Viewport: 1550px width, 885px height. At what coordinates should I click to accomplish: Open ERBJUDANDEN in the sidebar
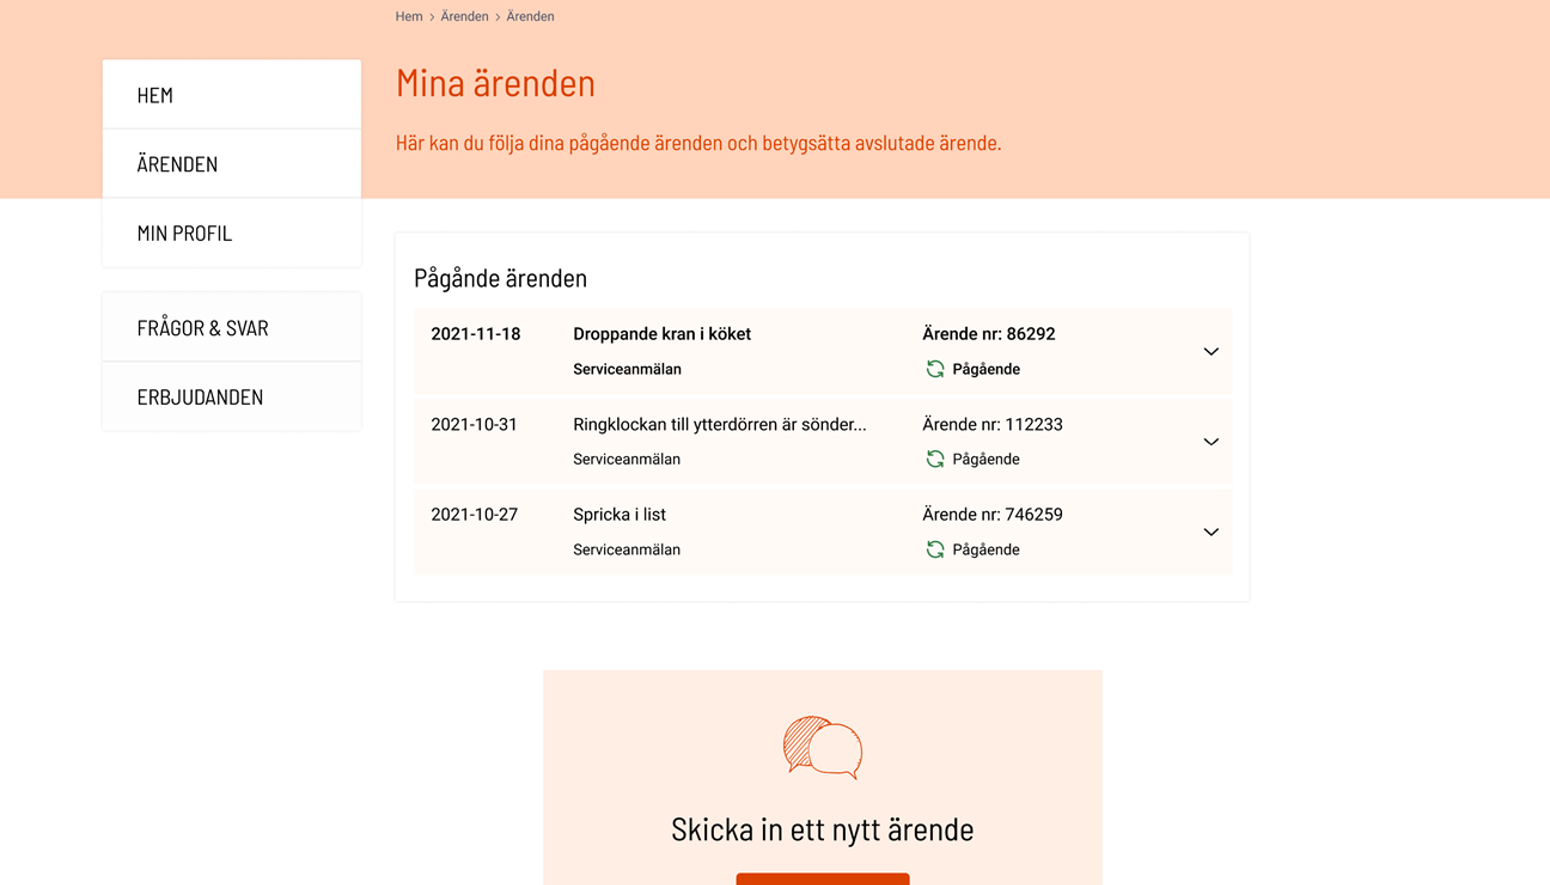[x=231, y=397]
